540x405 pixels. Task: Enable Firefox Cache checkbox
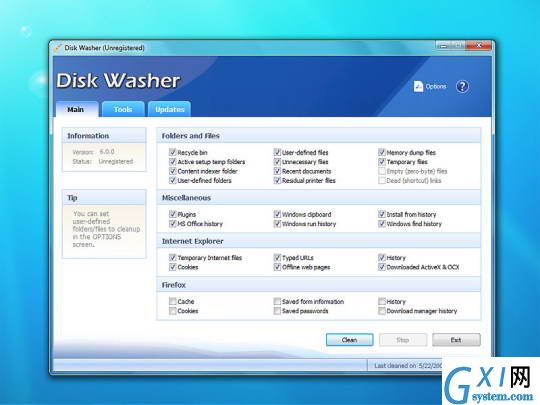point(173,301)
